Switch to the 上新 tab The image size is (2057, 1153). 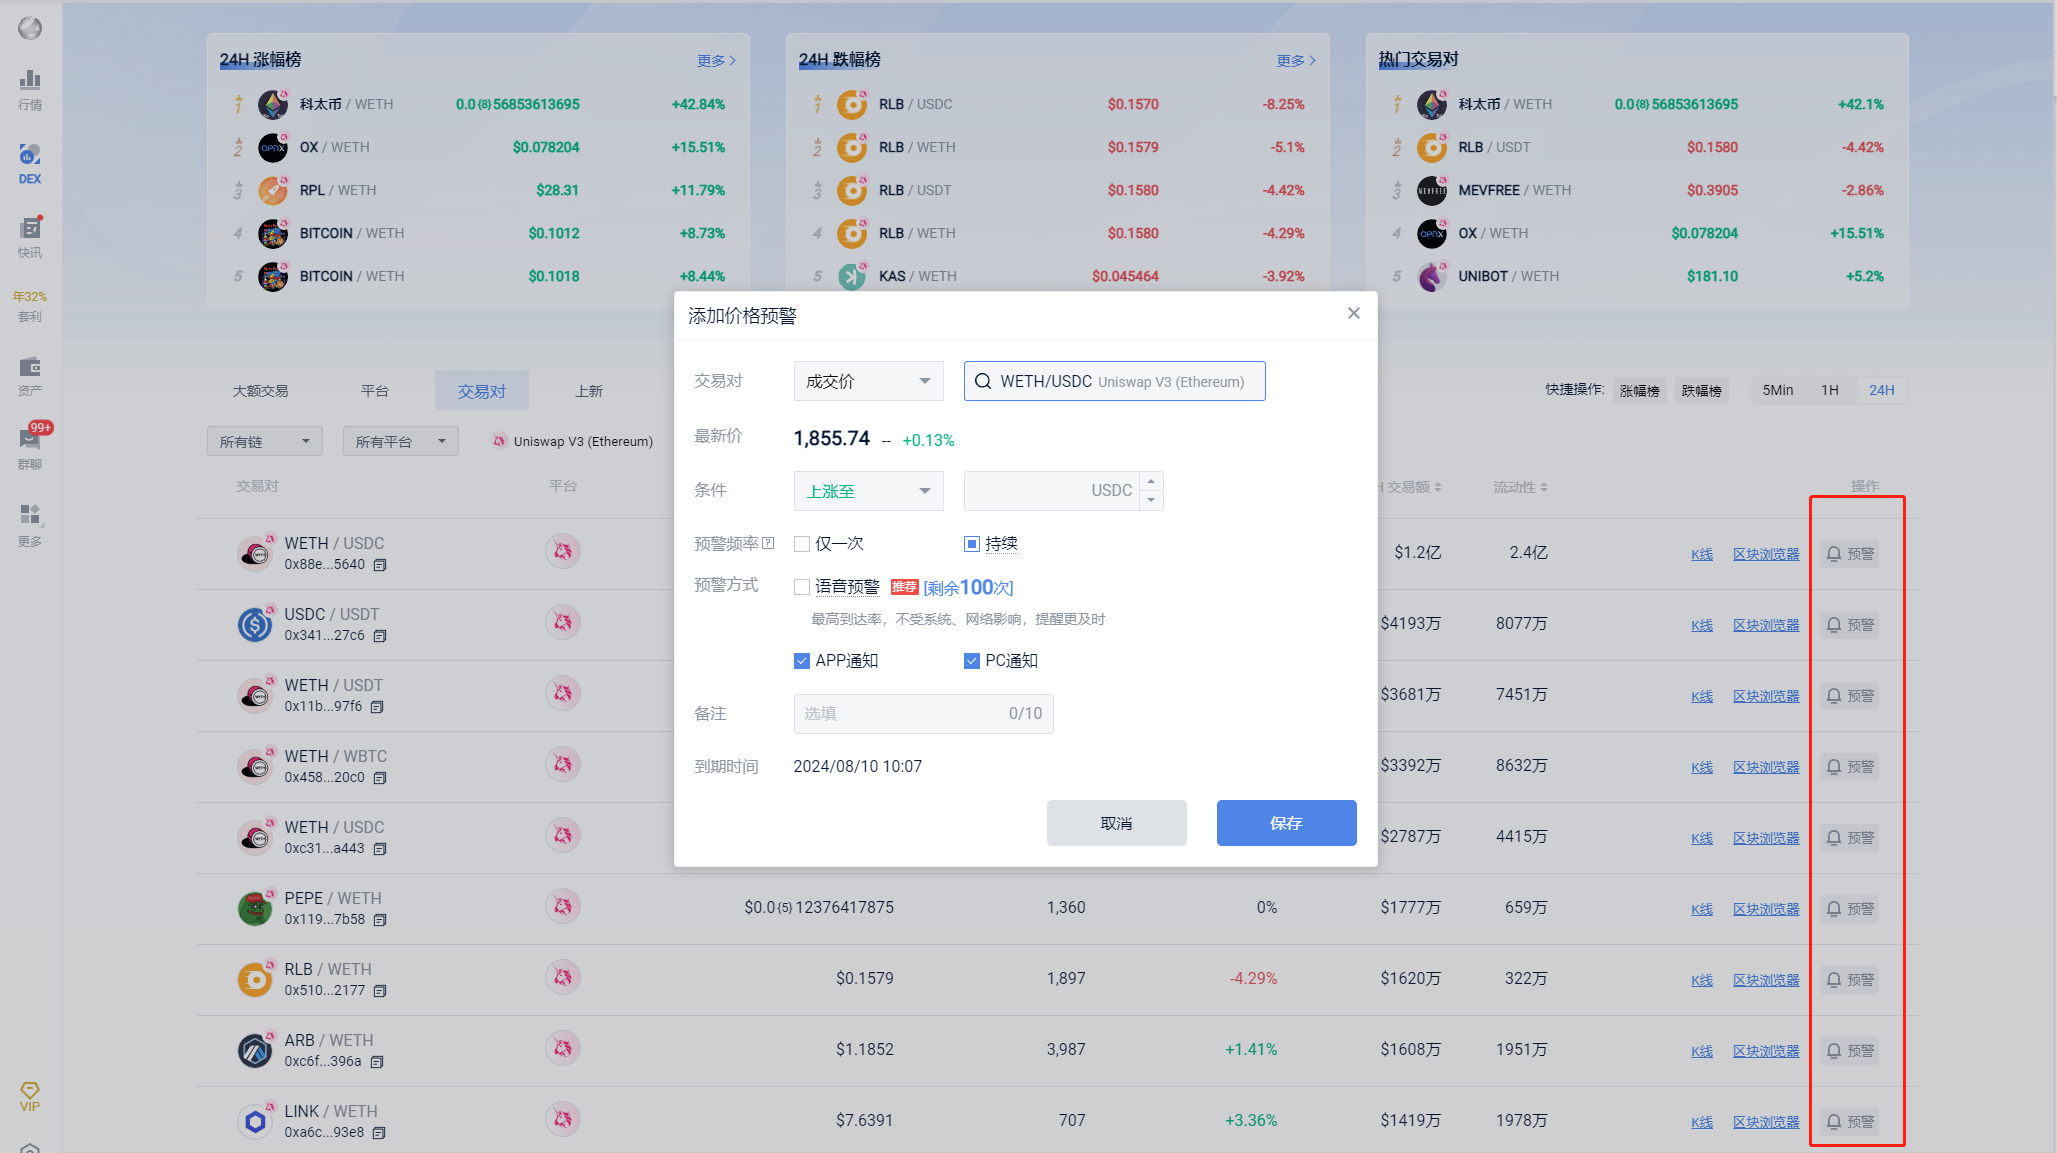point(589,391)
